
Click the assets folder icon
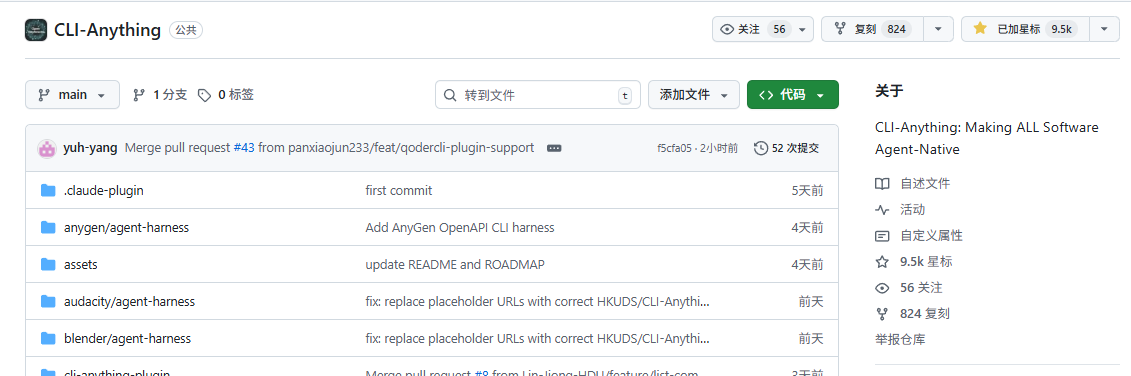click(x=48, y=264)
